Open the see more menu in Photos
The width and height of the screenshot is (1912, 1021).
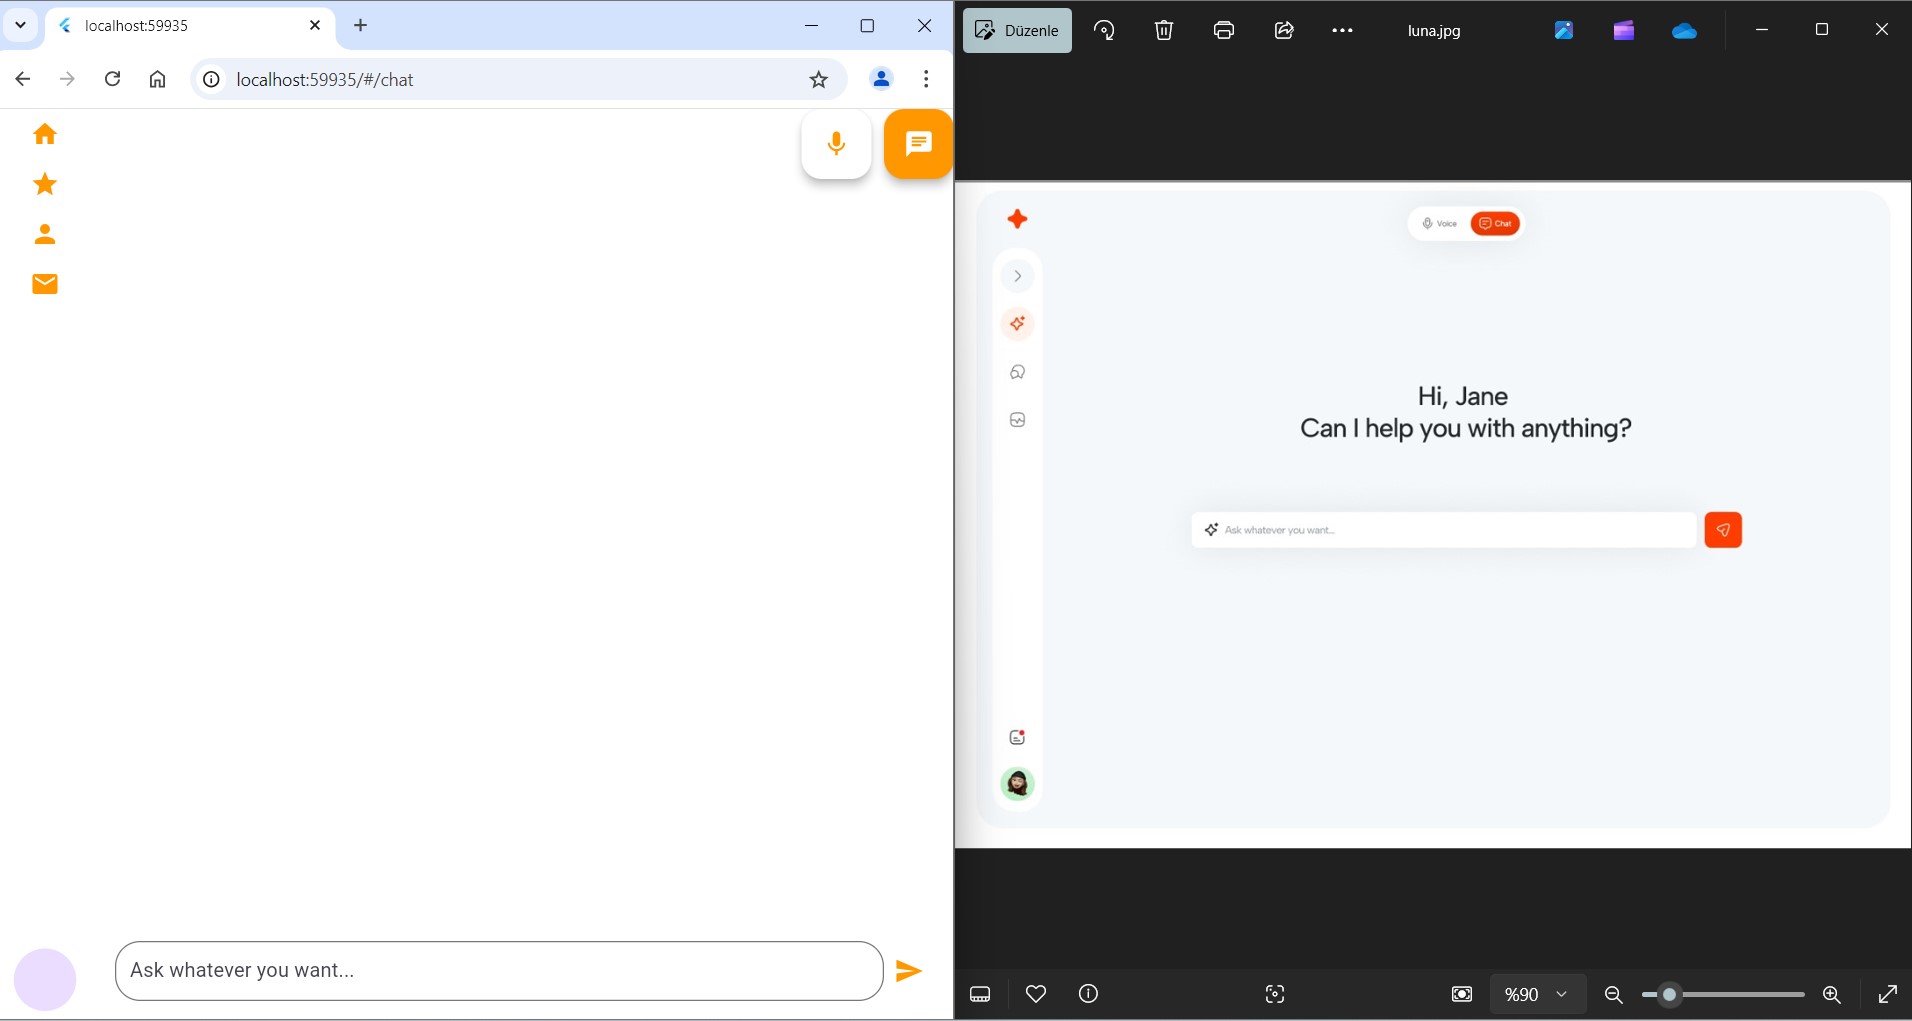tap(1342, 30)
